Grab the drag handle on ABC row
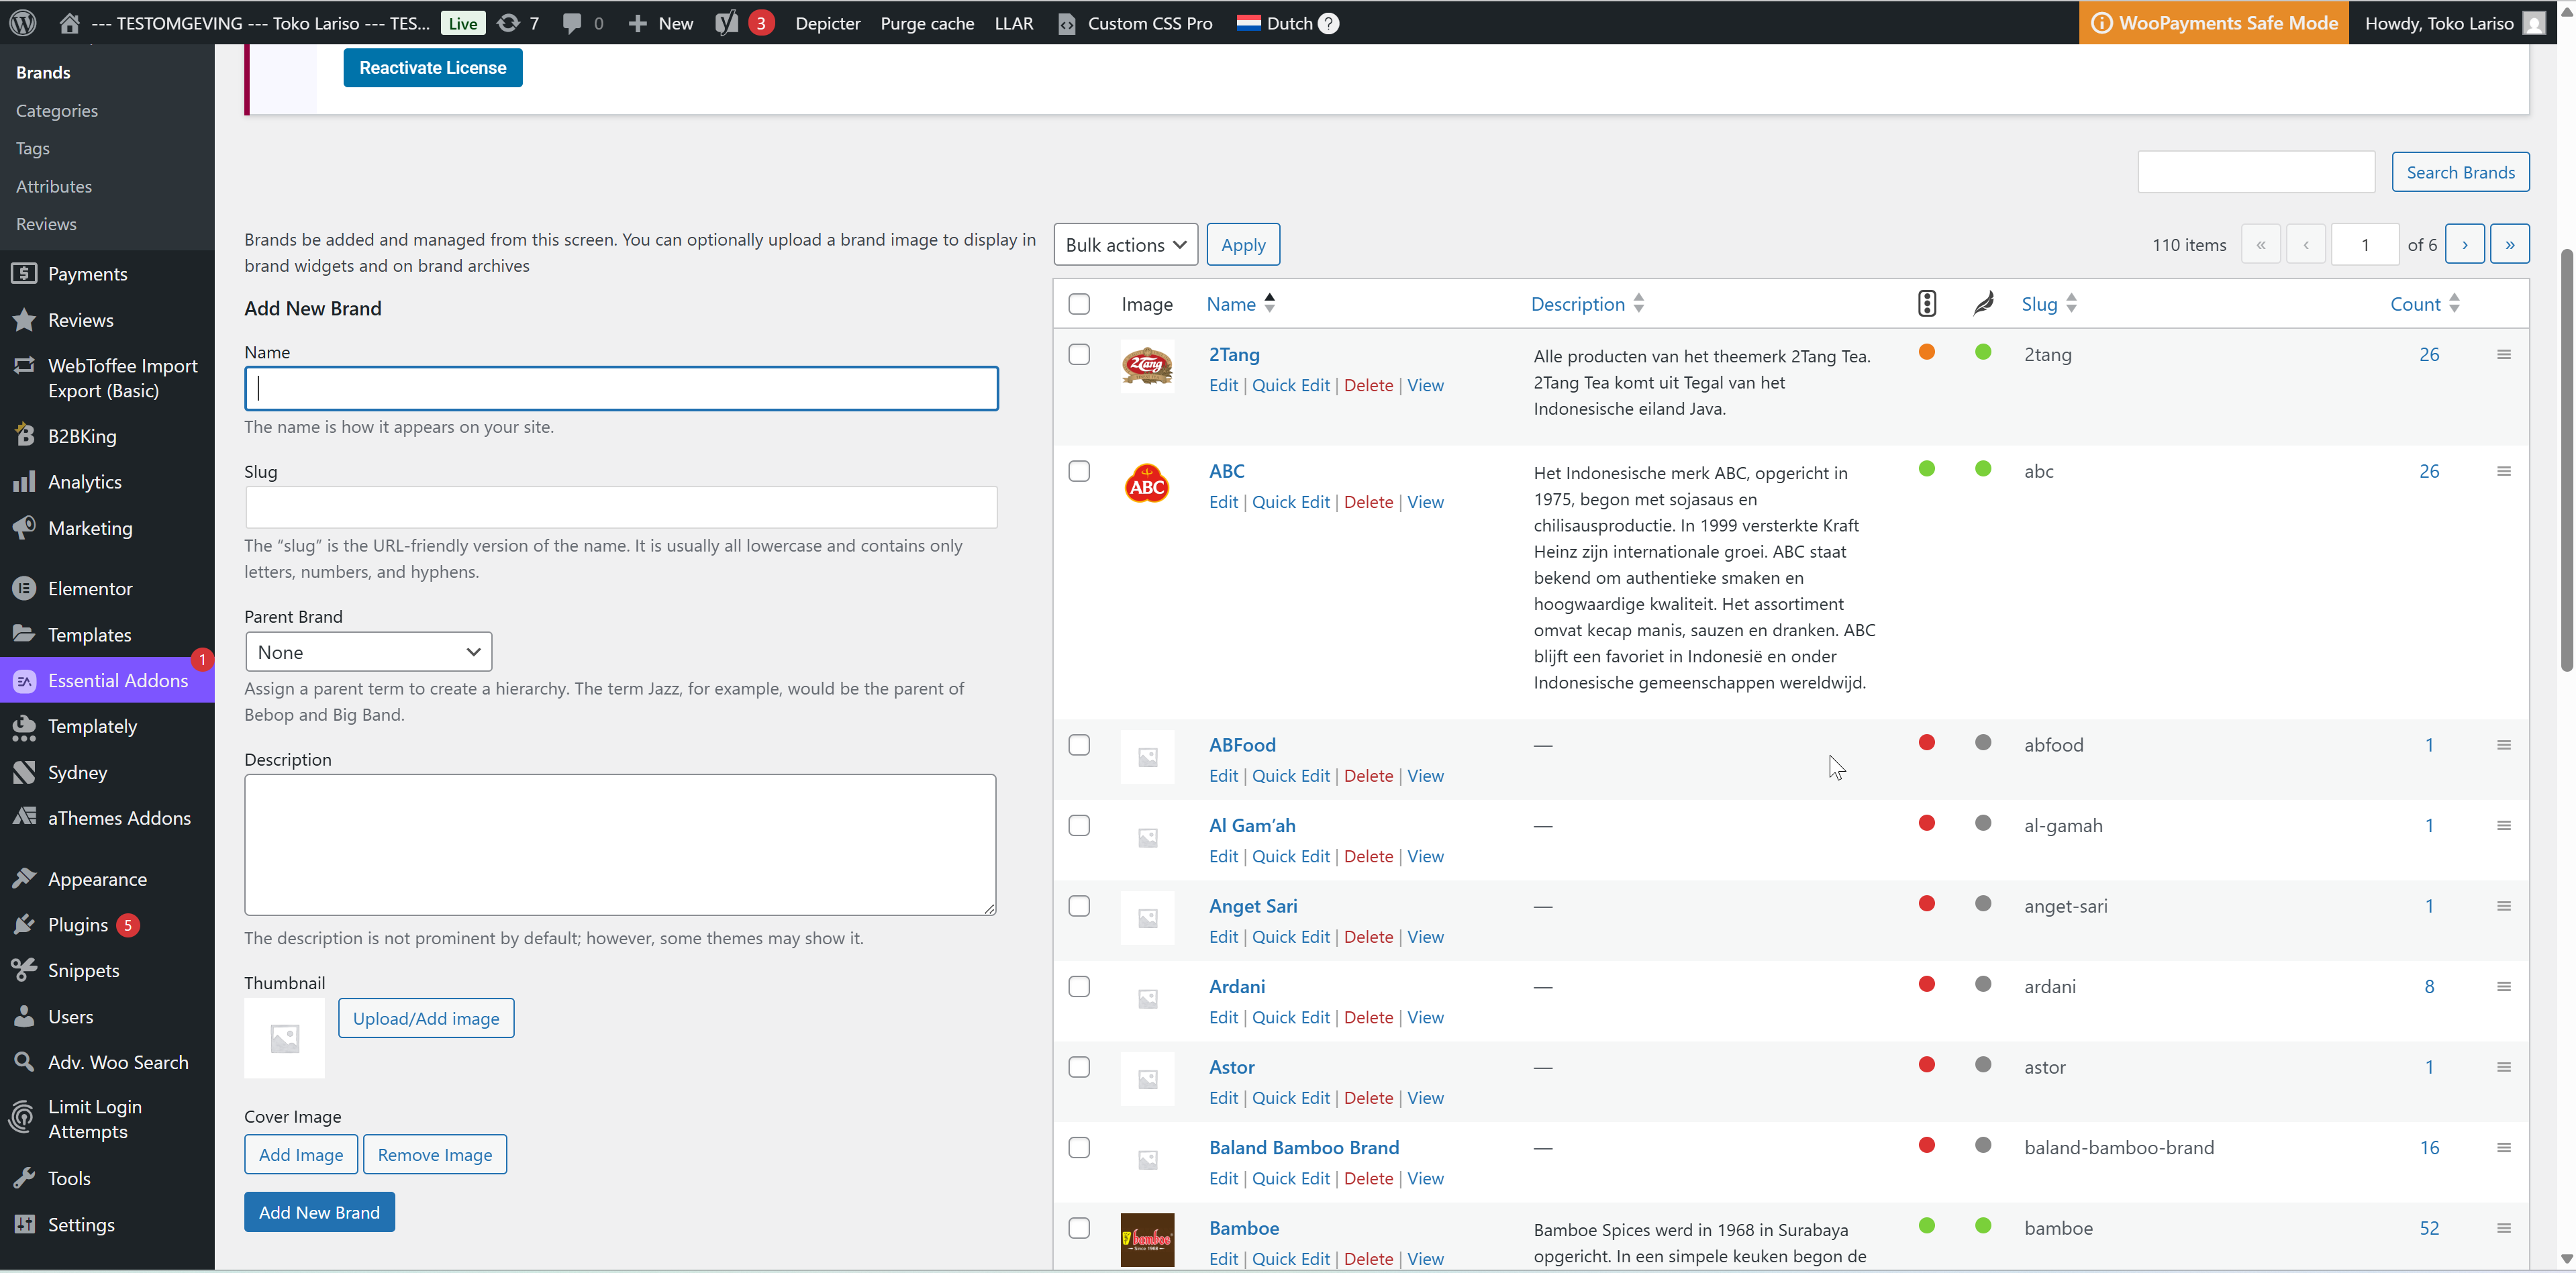This screenshot has height=1273, width=2576. [x=2504, y=471]
